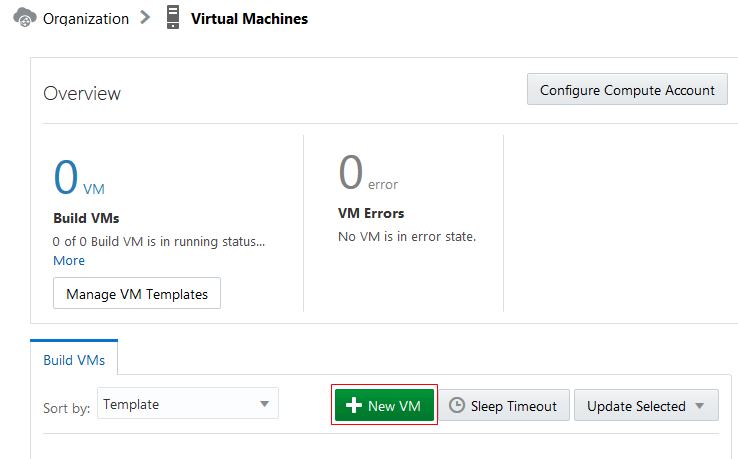This screenshot has width=738, height=459.
Task: Follow the More link under Build VMs
Action: [x=69, y=260]
